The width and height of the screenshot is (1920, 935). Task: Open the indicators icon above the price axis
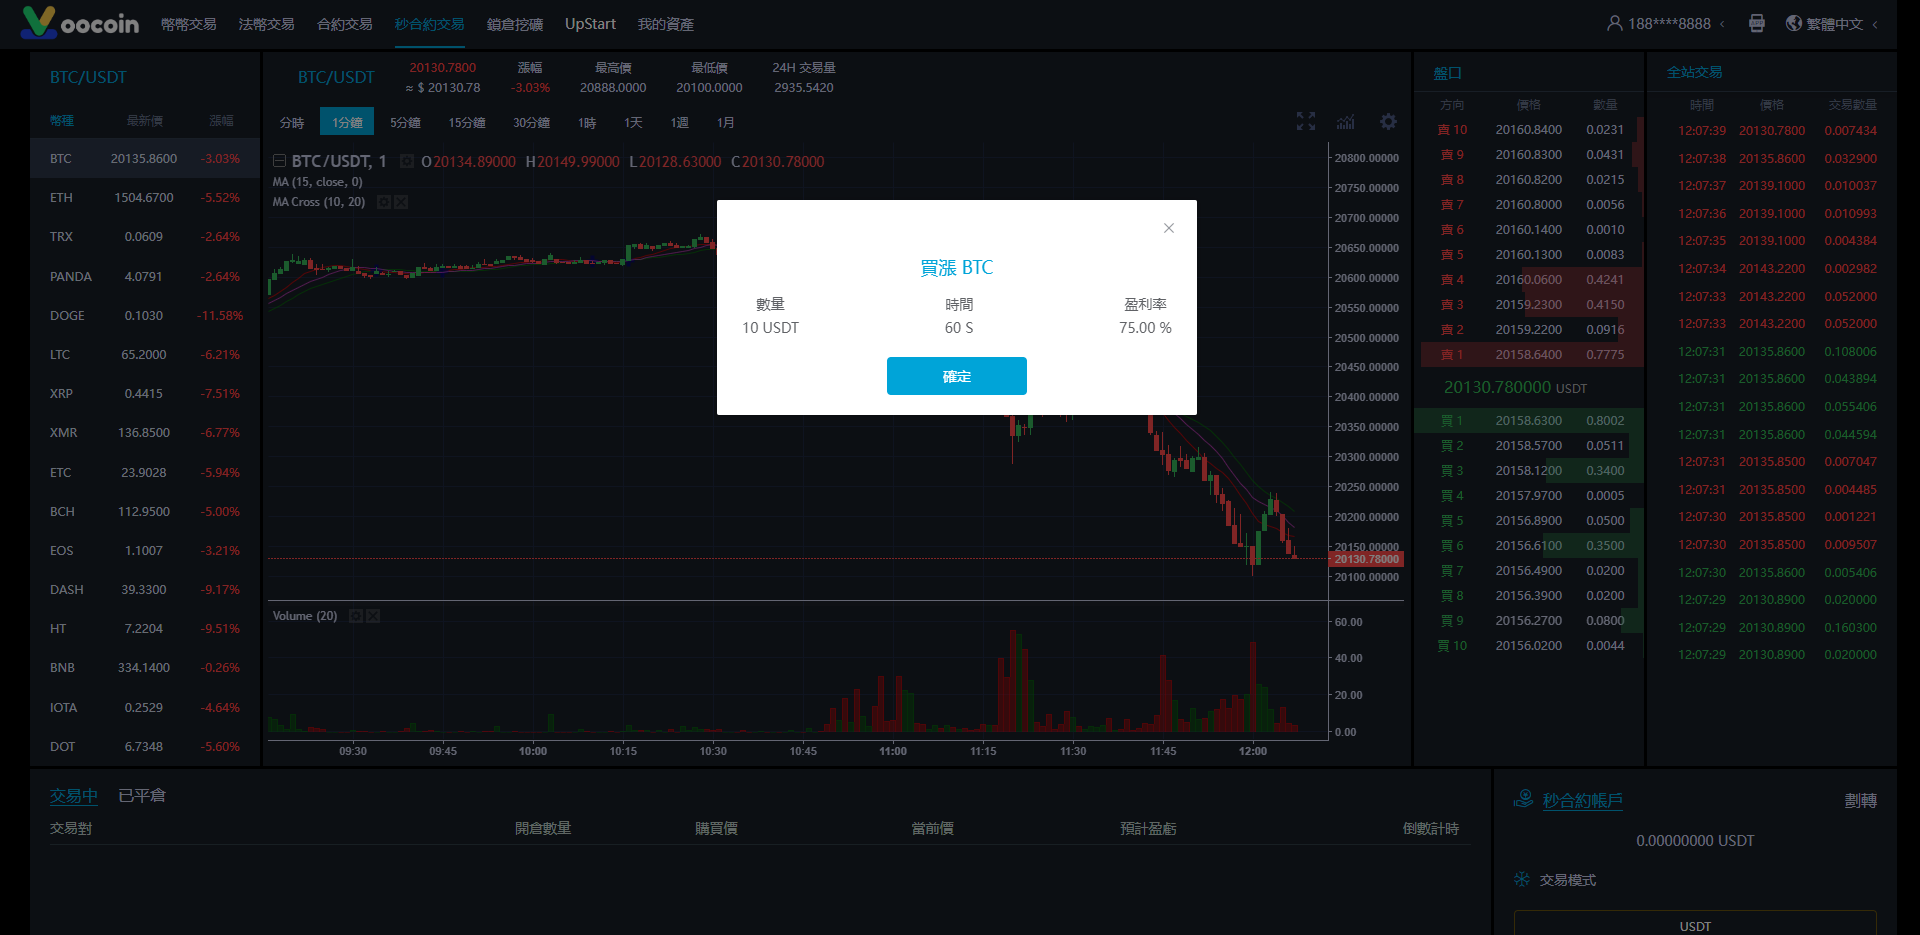pyautogui.click(x=1345, y=121)
